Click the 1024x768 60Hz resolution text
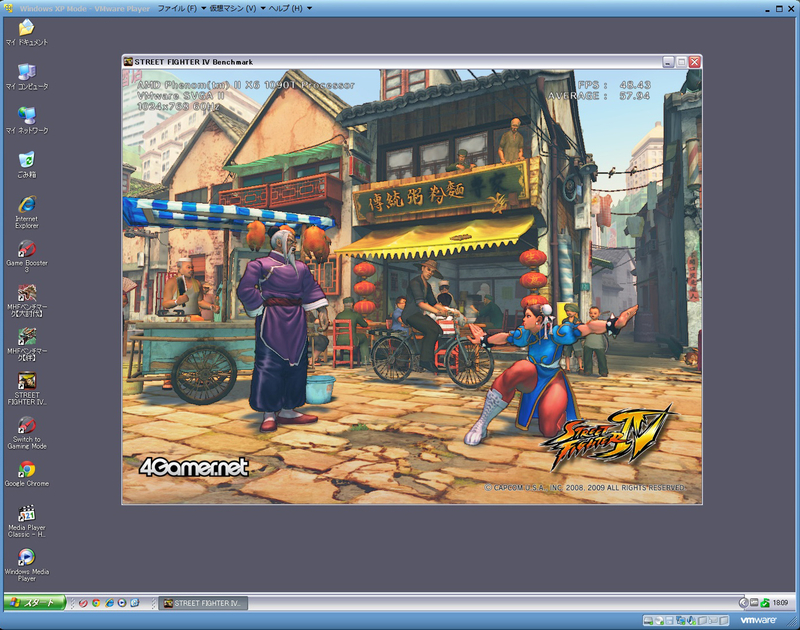Image resolution: width=800 pixels, height=630 pixels. coord(178,107)
